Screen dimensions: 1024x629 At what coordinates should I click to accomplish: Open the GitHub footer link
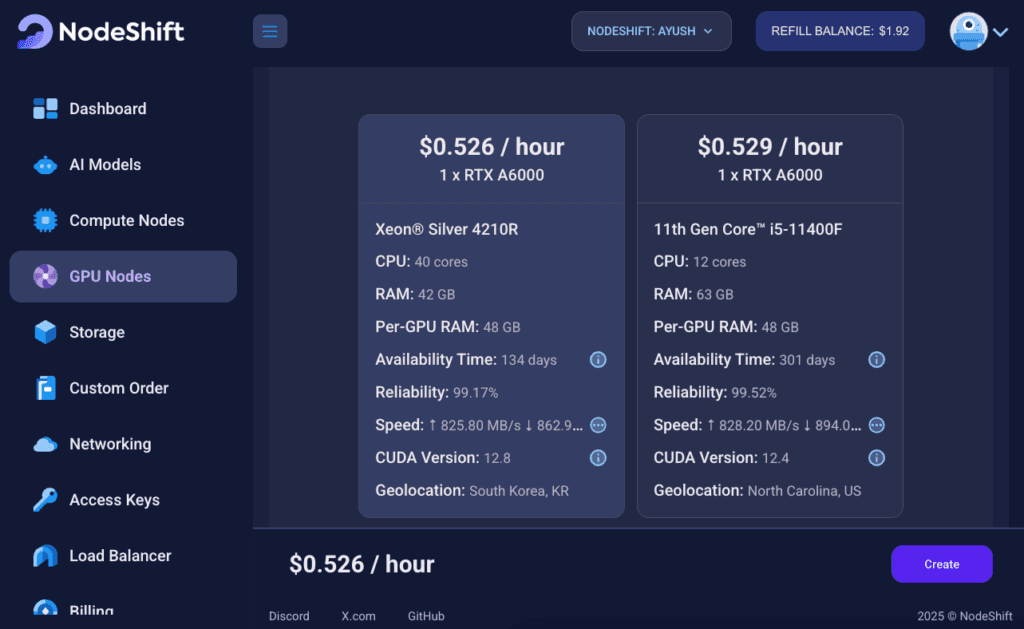click(426, 616)
